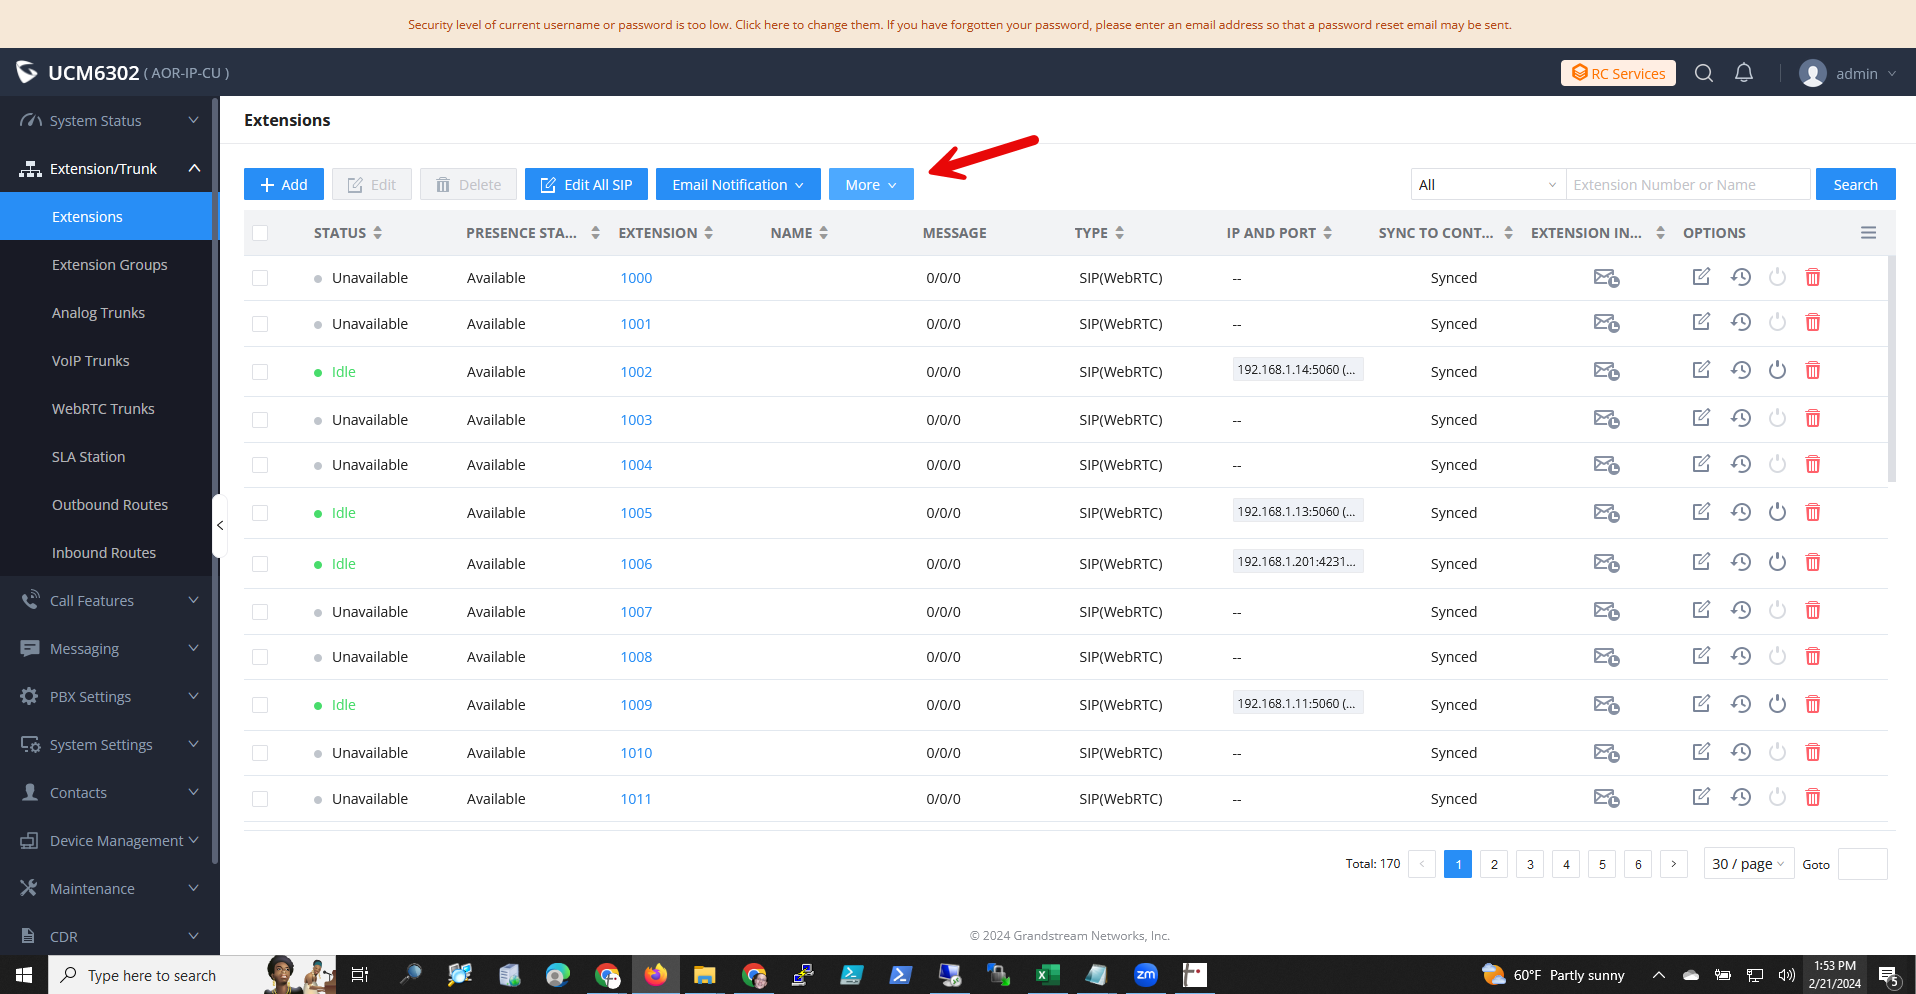Screen dimensions: 1916x994
Task: Click edit icon for extension 1000
Action: click(1701, 277)
